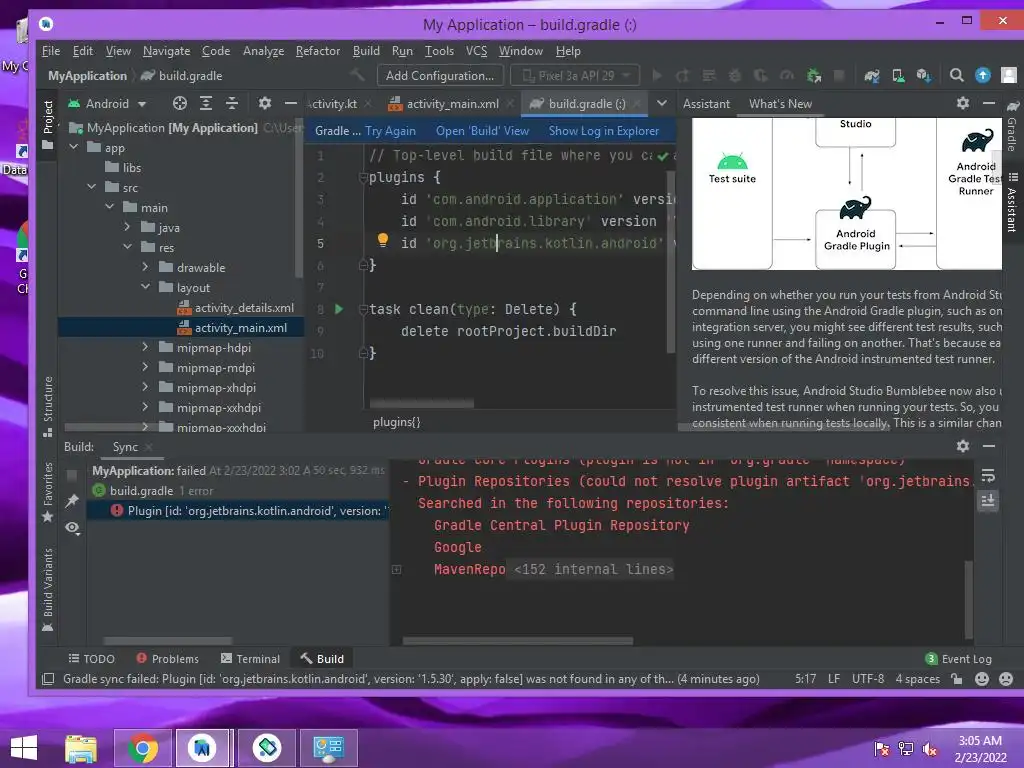Click the happy smiley feedback icon
1024x768 pixels.
(982, 679)
